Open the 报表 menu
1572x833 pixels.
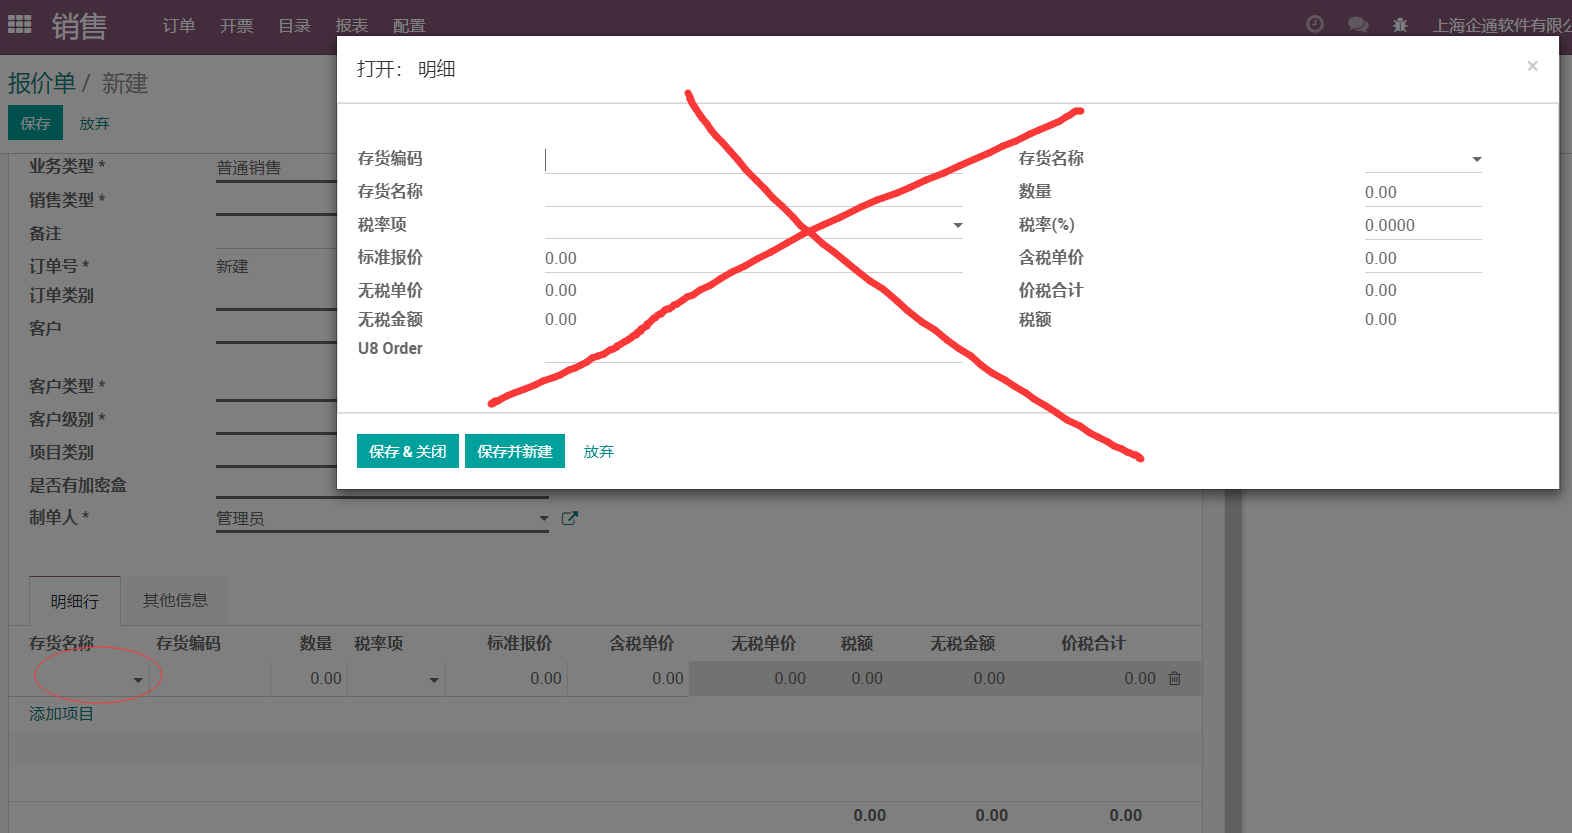pyautogui.click(x=352, y=26)
